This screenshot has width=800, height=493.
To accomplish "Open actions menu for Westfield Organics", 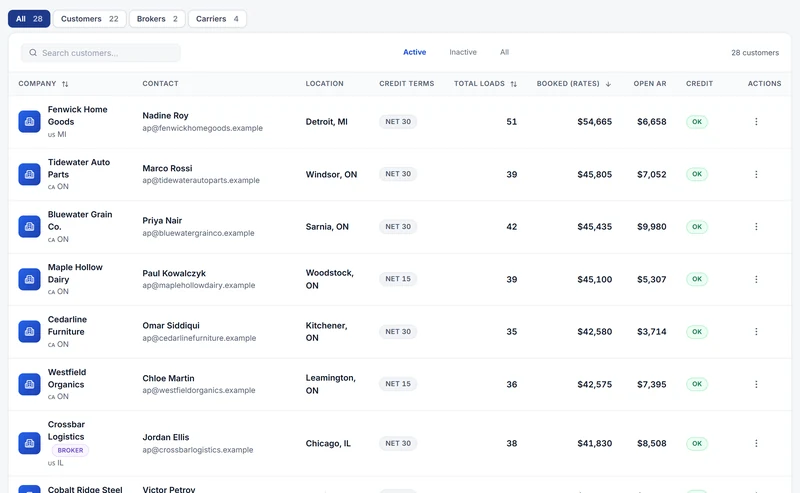I will pyautogui.click(x=756, y=384).
